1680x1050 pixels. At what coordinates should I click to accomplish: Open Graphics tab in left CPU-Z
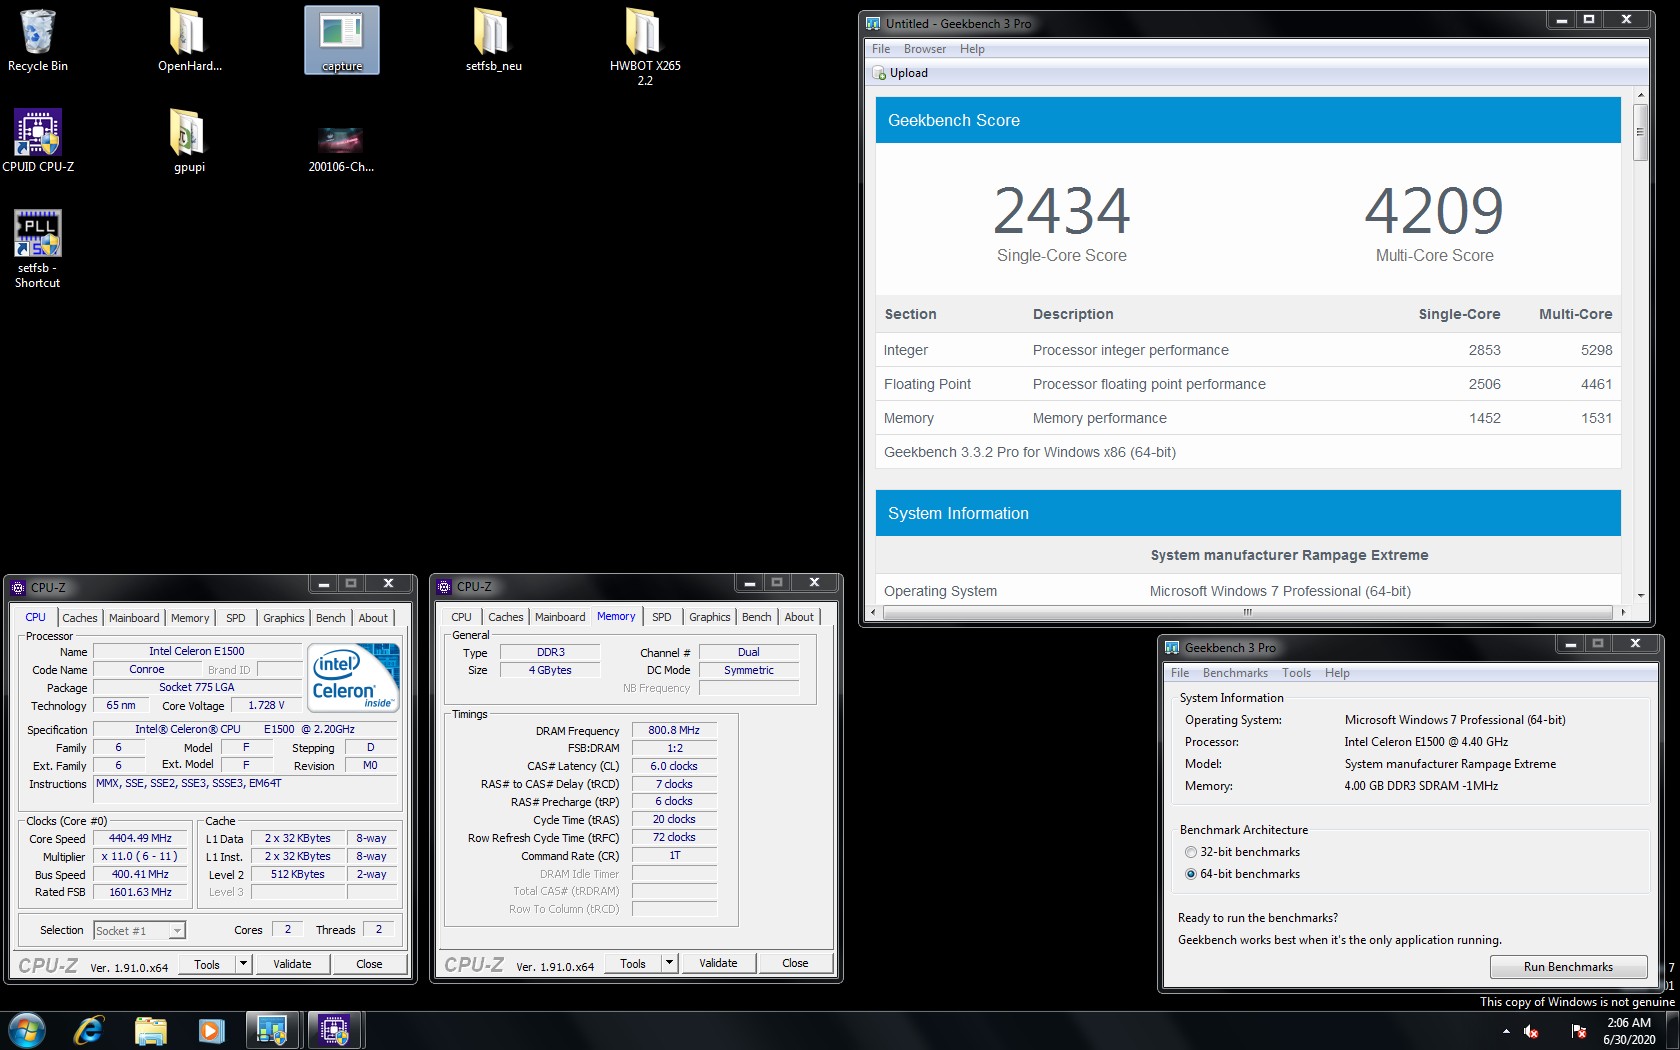tap(284, 618)
